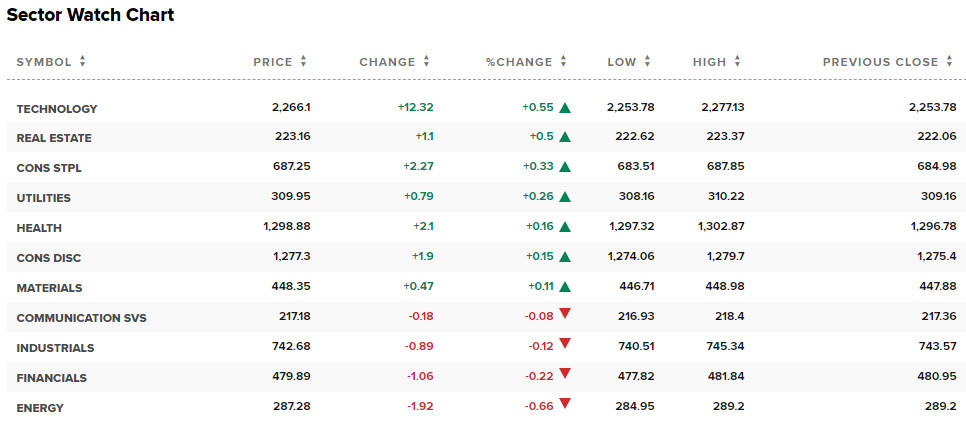Image resolution: width=966 pixels, height=424 pixels.
Task: Select TECHNOLOGY high value 2,277.13
Action: [x=721, y=107]
